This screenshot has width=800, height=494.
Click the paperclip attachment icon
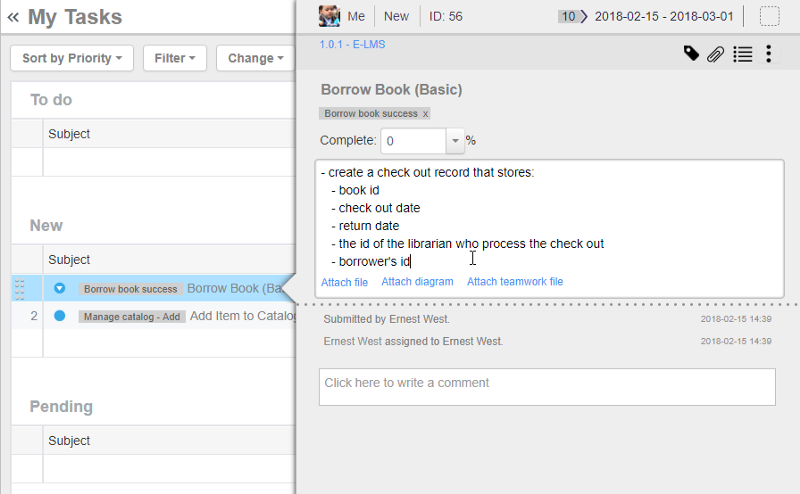pyautogui.click(x=715, y=54)
